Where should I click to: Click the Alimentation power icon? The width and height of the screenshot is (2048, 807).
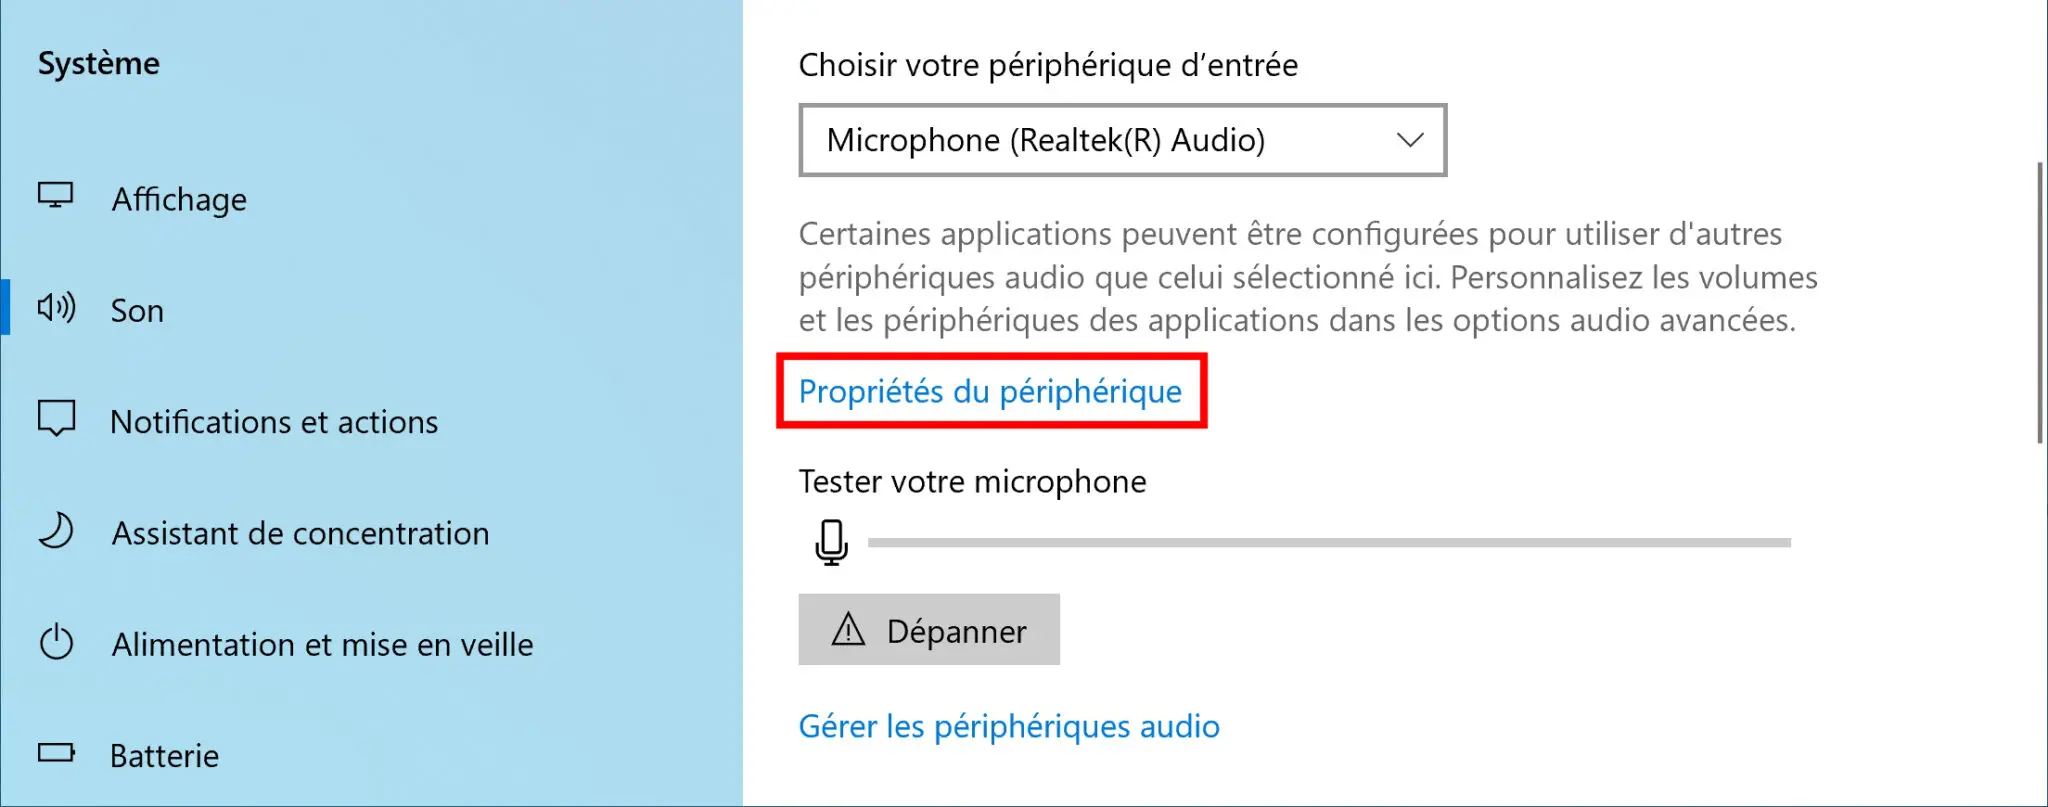pyautogui.click(x=57, y=644)
